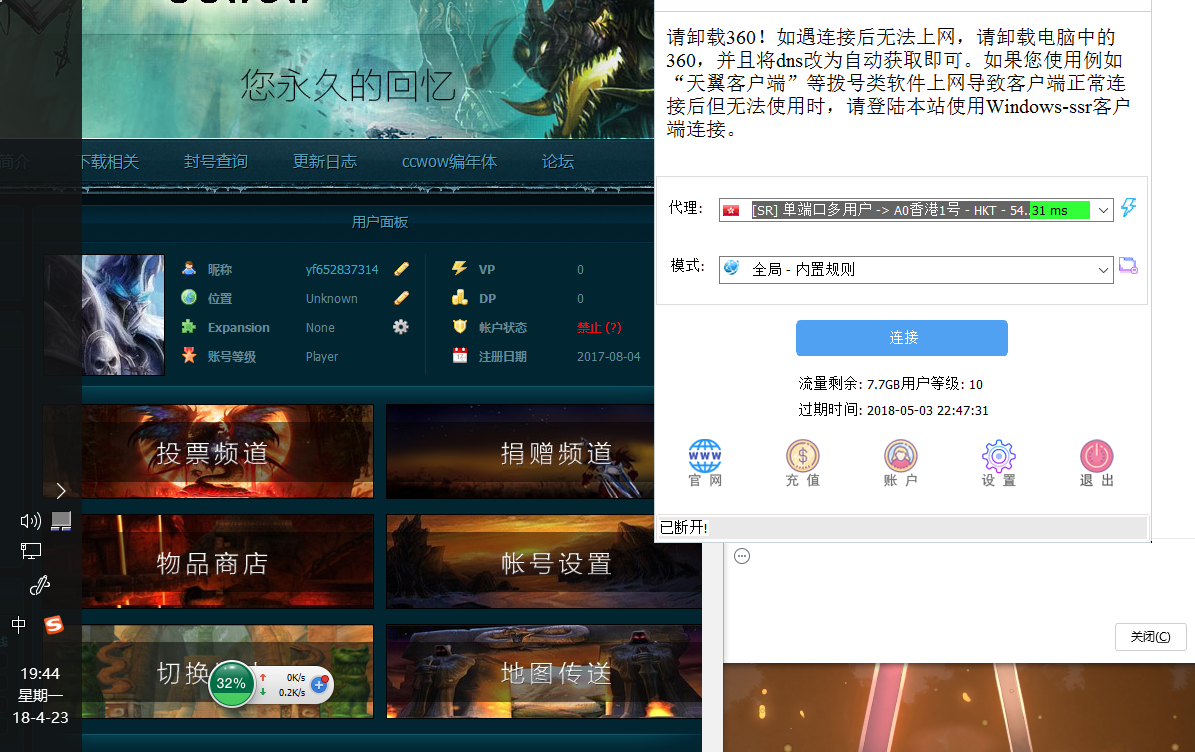1195x752 pixels.
Task: Open the 物品商店 banner tile
Action: (x=213, y=563)
